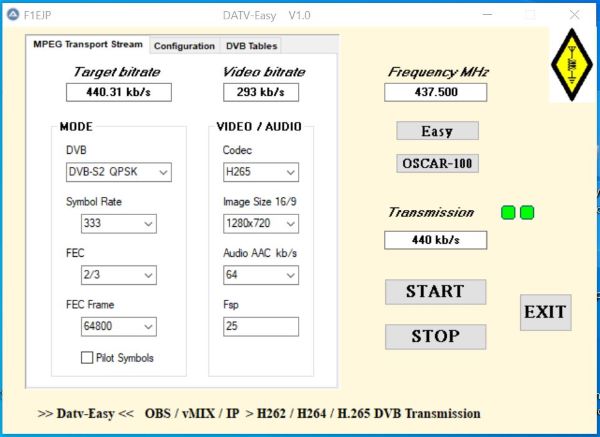The width and height of the screenshot is (600, 437).
Task: Open the DVB Tables tab
Action: pyautogui.click(x=251, y=46)
